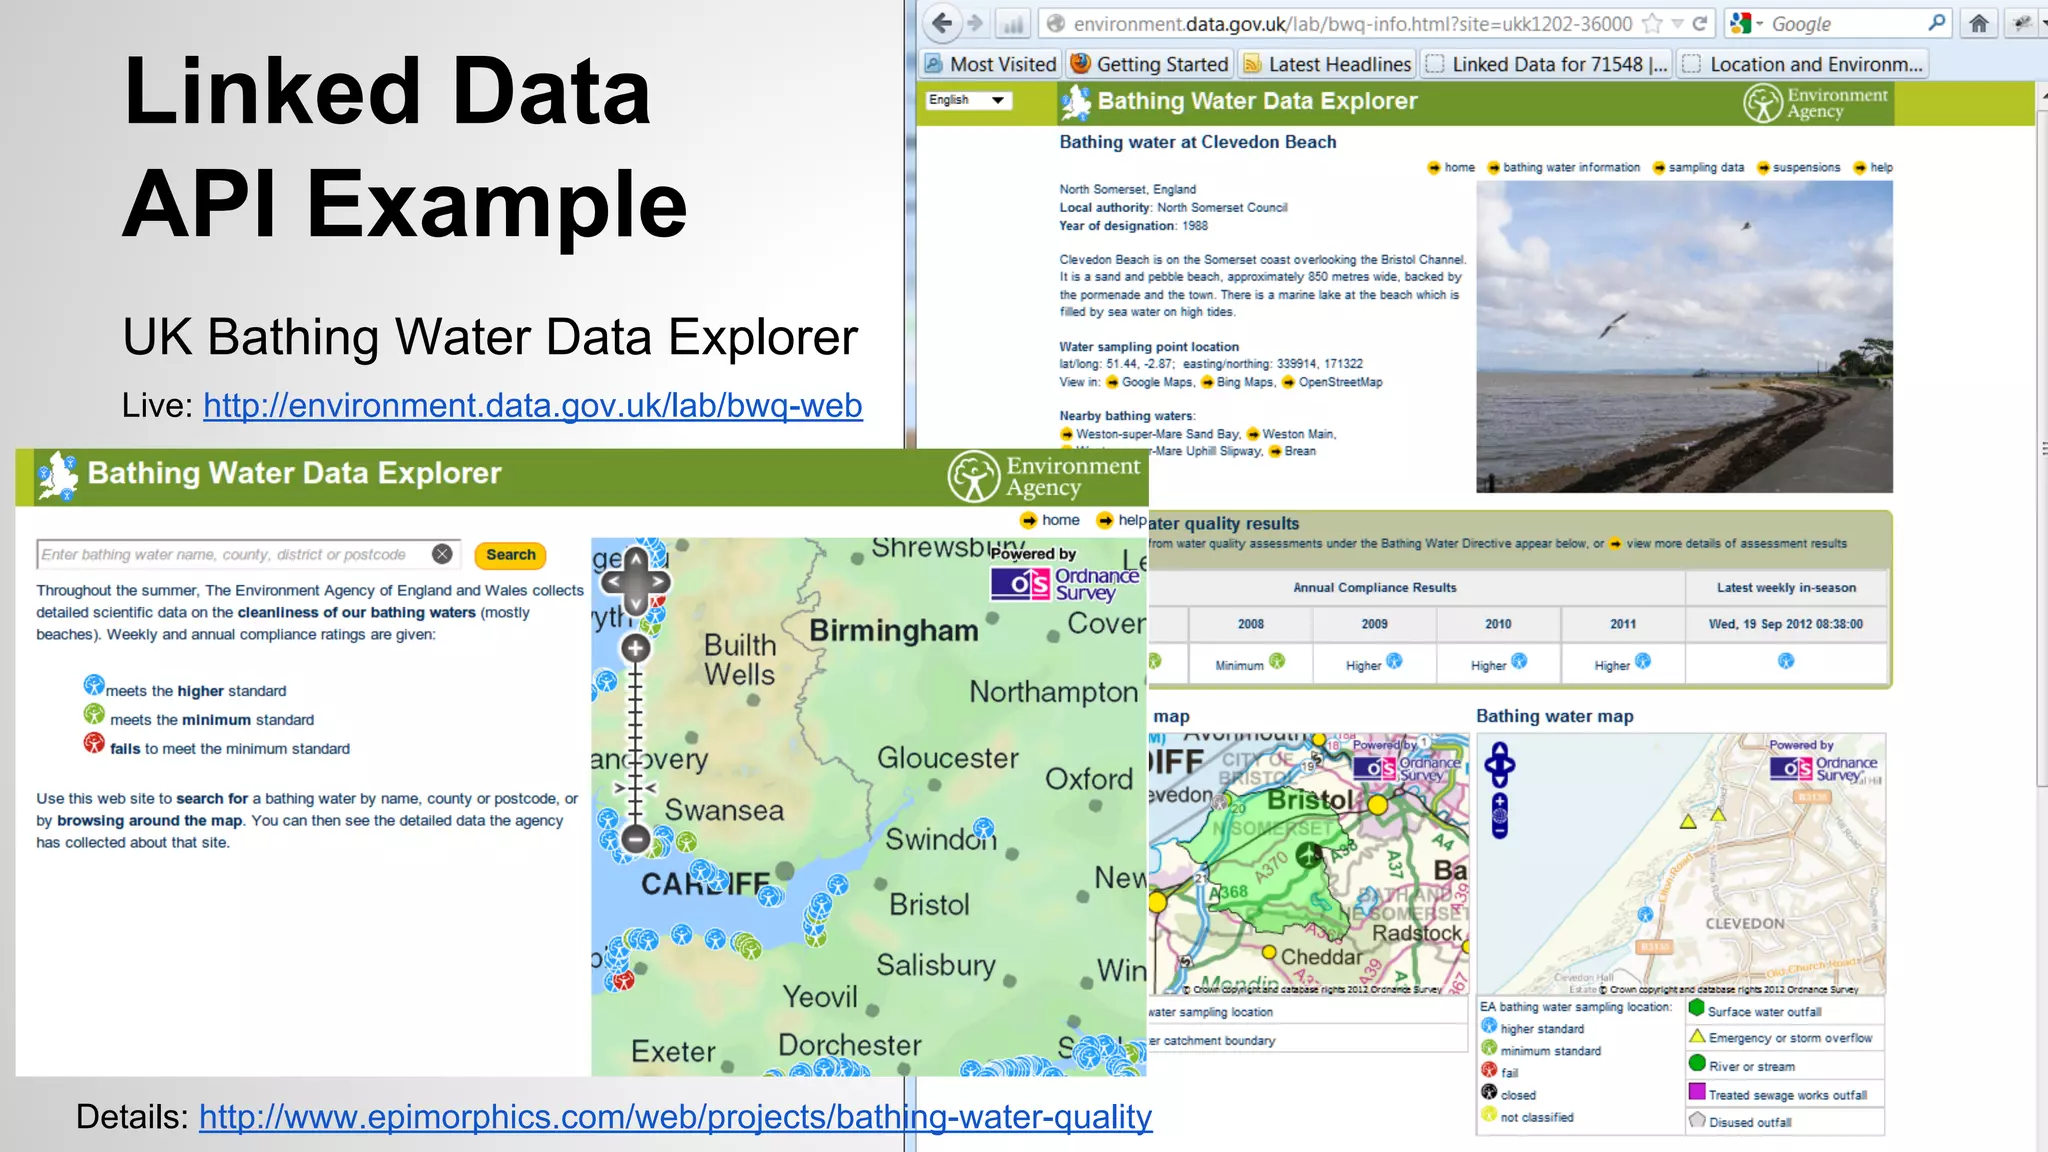
Task: Click the zoom in plus button on the UK map
Action: 635,648
